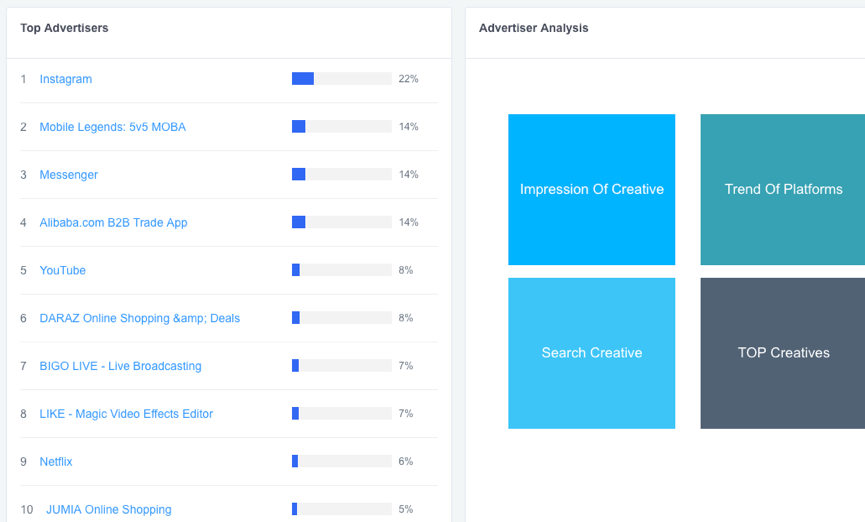Click DARAZ Online Shopping link
The height and width of the screenshot is (522, 865).
click(x=139, y=319)
